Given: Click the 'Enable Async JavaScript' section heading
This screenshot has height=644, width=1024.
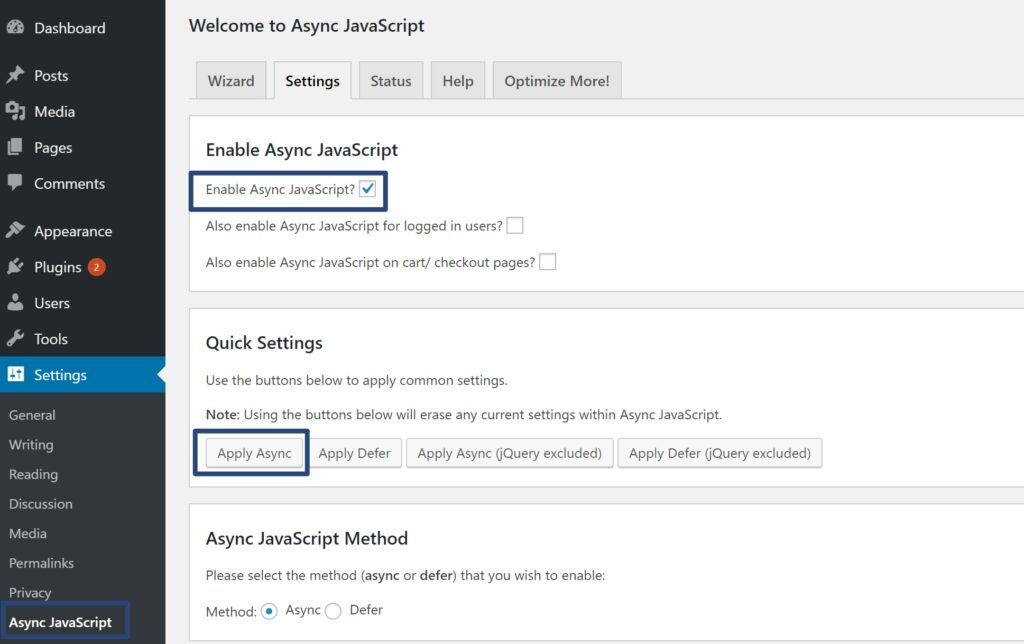Looking at the screenshot, I should [301, 150].
